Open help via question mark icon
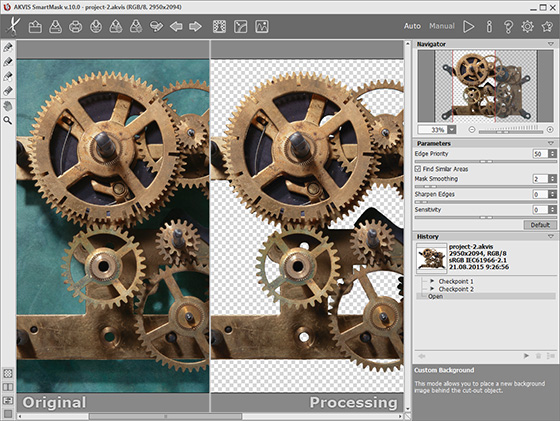The width and height of the screenshot is (560, 421). [508, 27]
